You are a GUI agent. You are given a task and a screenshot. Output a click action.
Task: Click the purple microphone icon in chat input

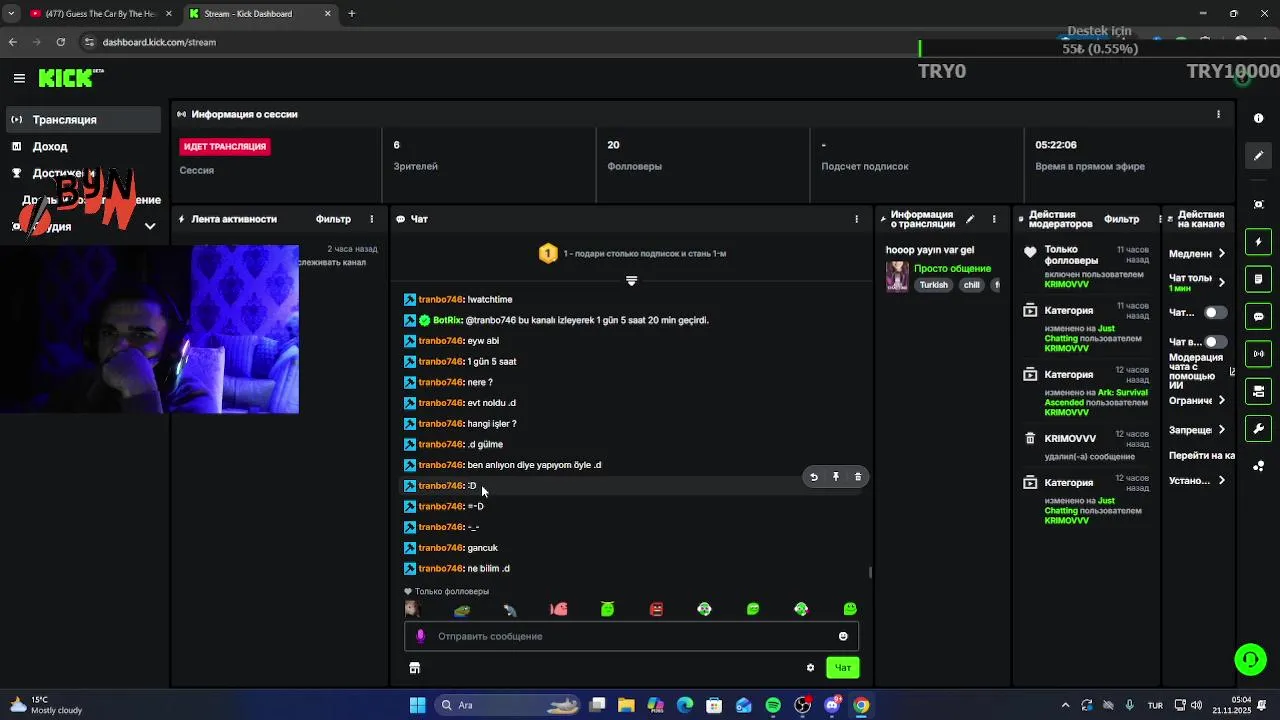[420, 636]
